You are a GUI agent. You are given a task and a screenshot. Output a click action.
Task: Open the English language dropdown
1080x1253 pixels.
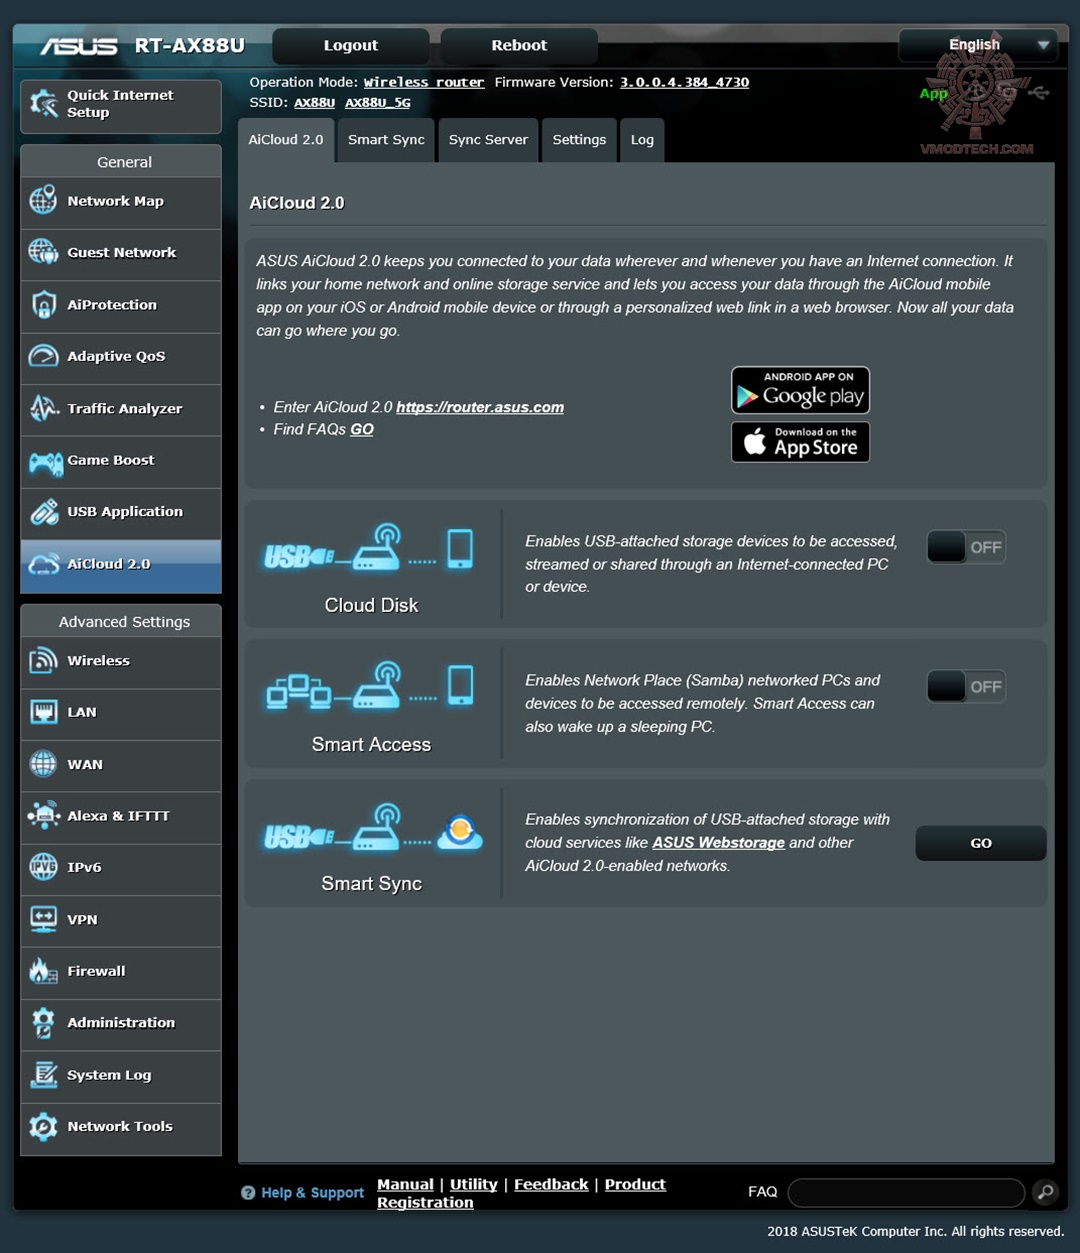tap(977, 45)
